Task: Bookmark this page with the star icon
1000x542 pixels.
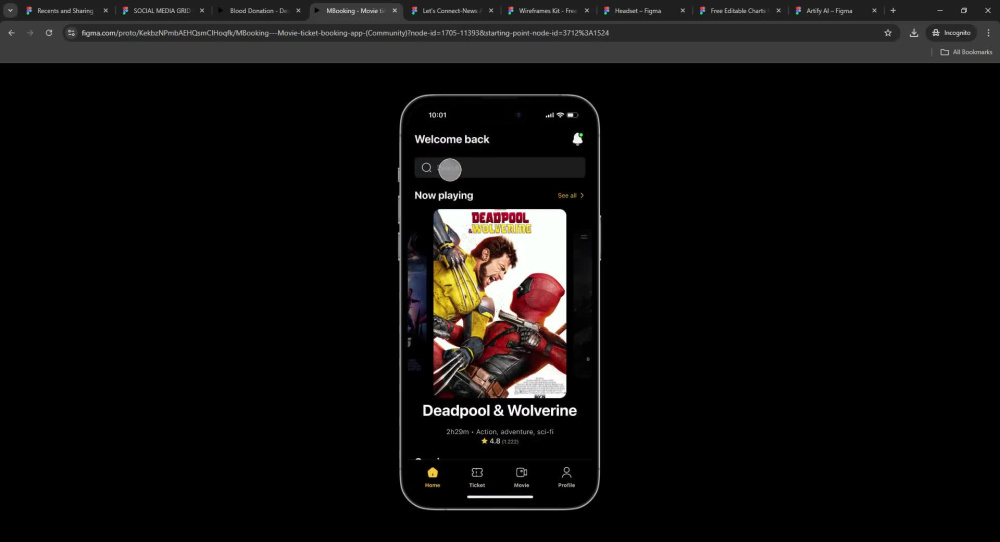Action: coord(888,33)
